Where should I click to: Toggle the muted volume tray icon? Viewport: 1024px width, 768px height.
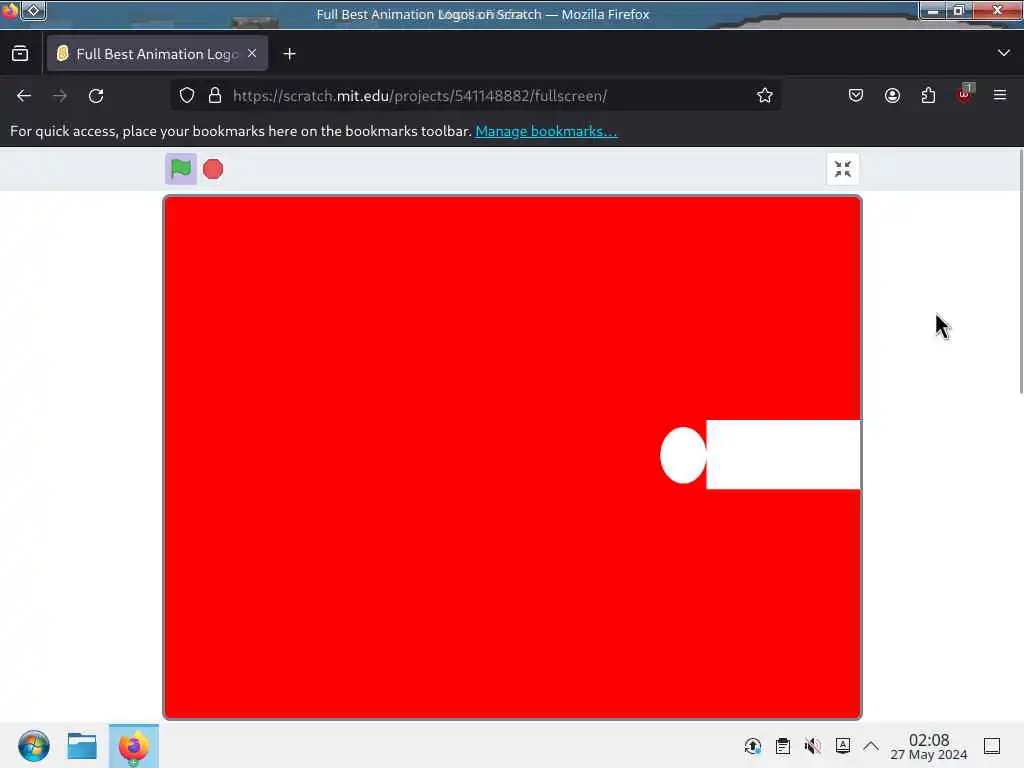click(x=812, y=746)
